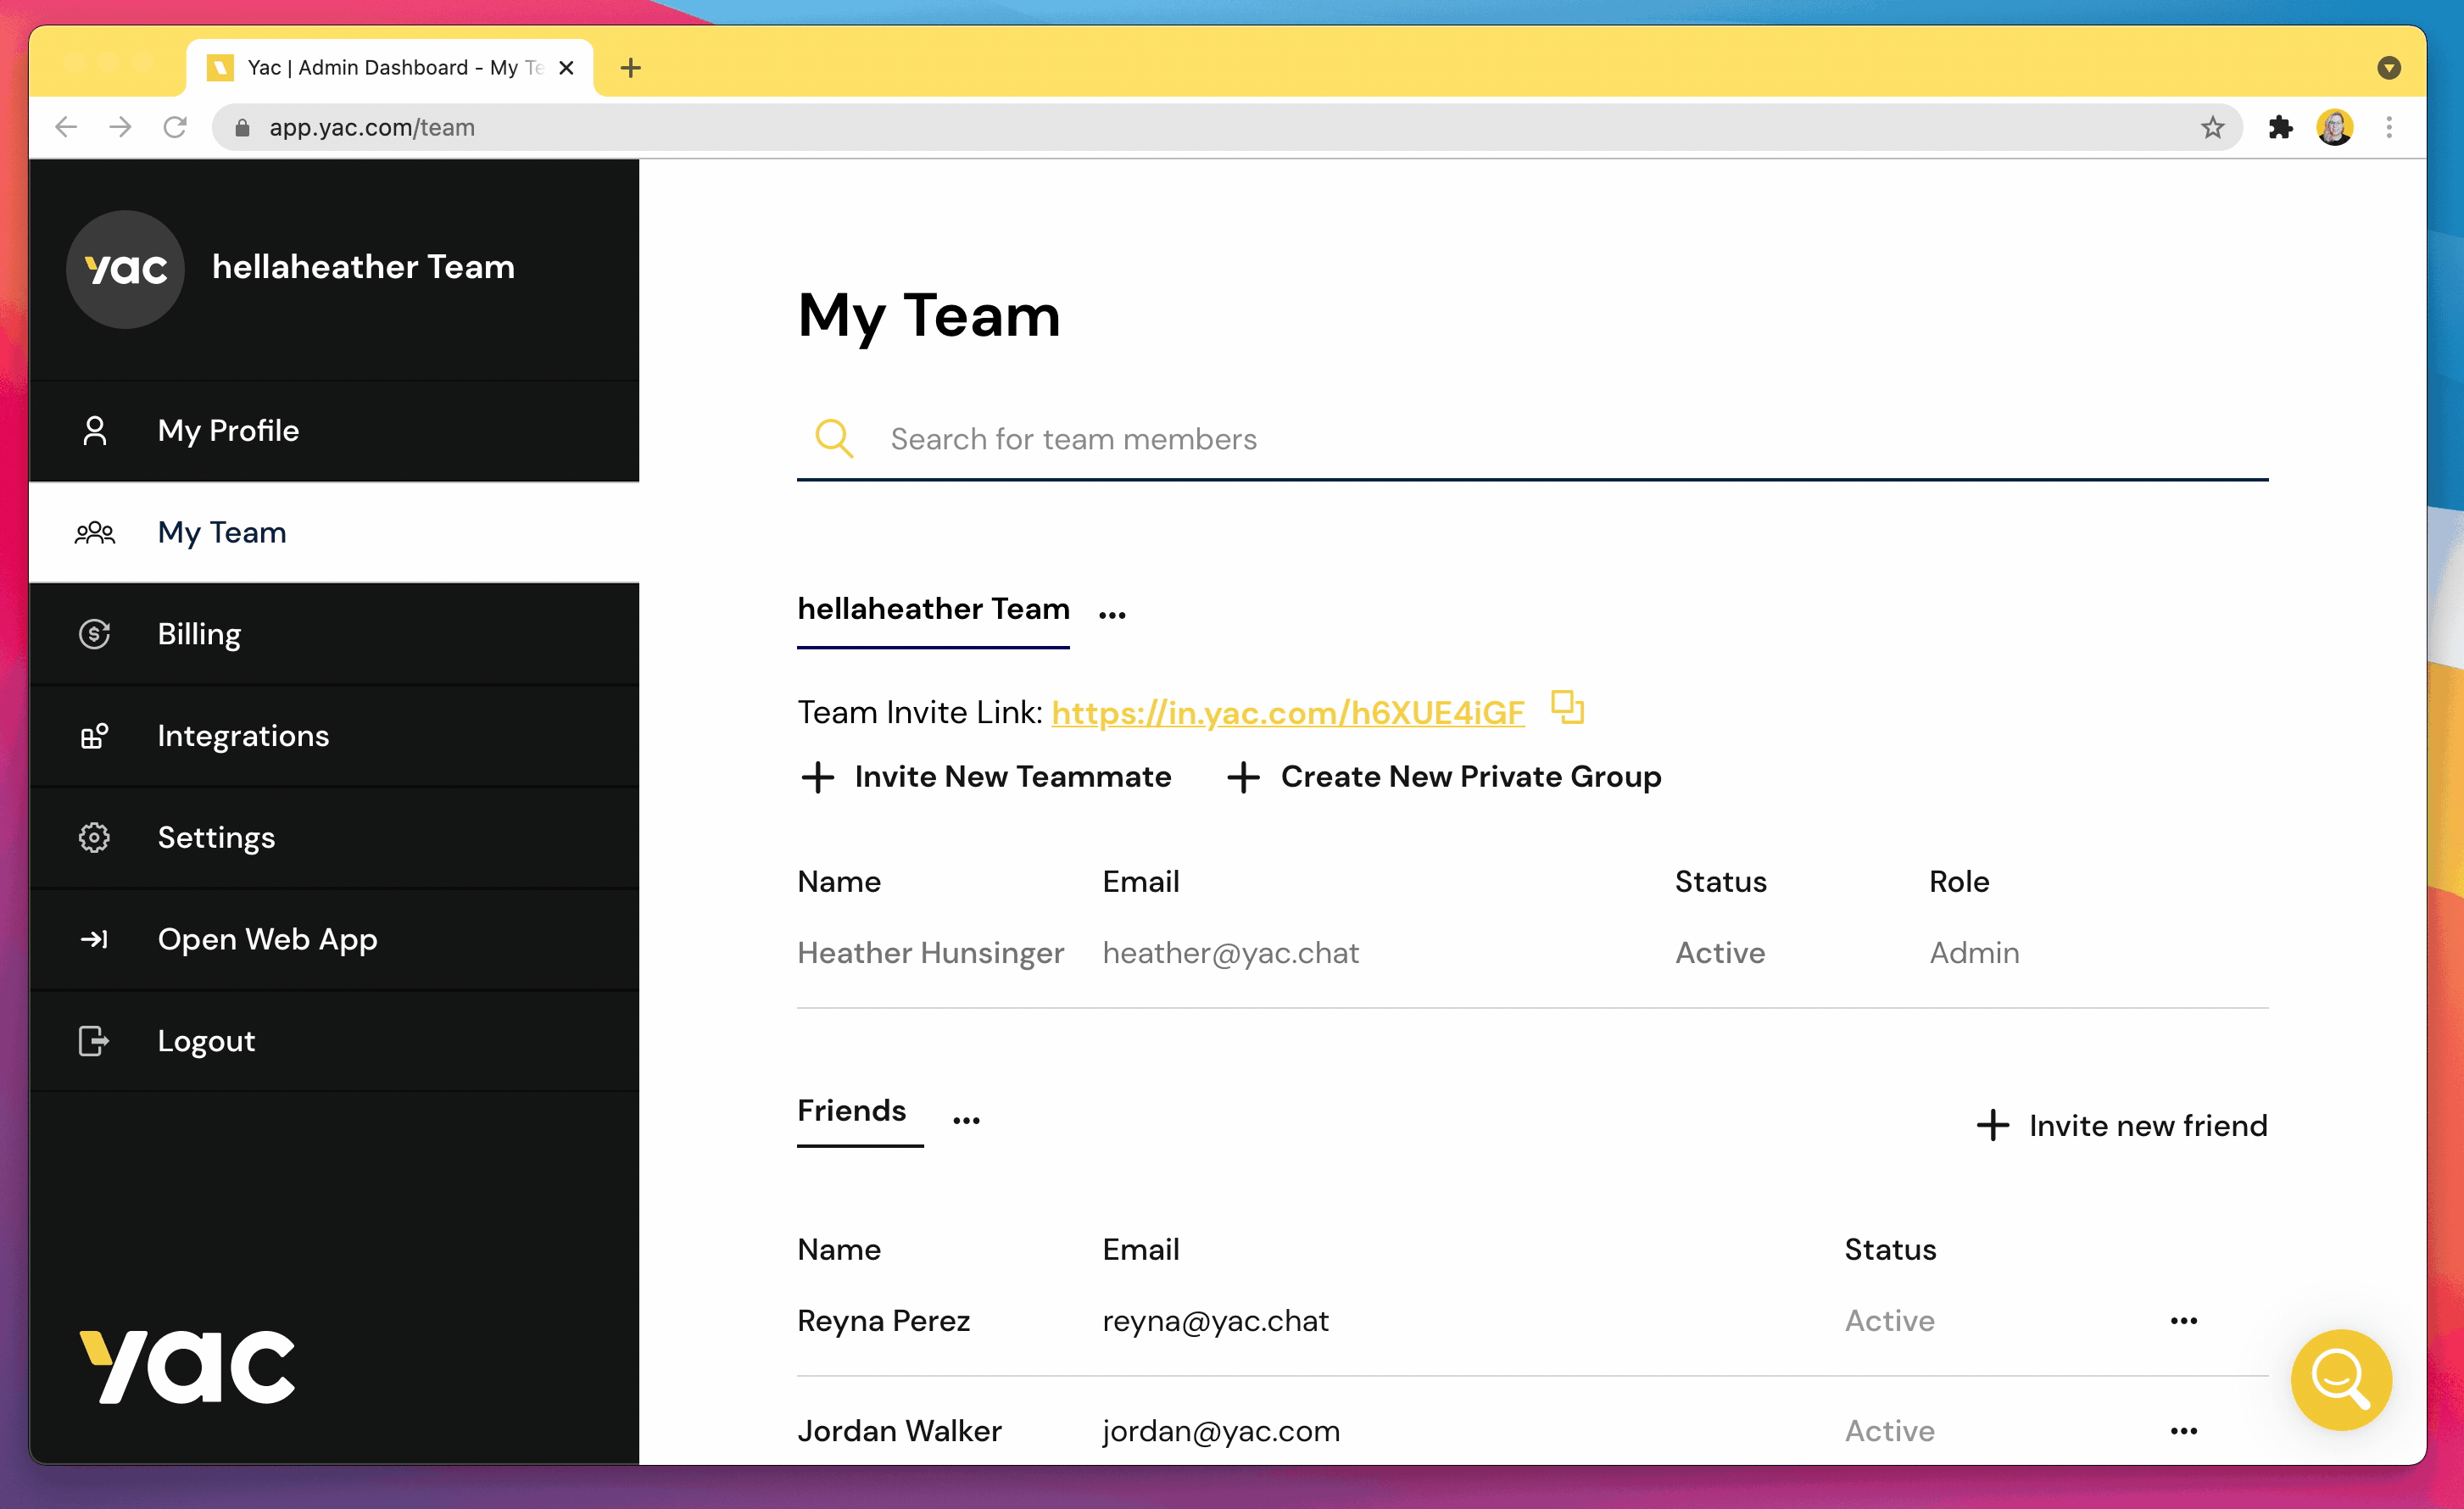Viewport: 2464px width, 1509px height.
Task: Click the My Team people icon
Action: click(x=95, y=532)
